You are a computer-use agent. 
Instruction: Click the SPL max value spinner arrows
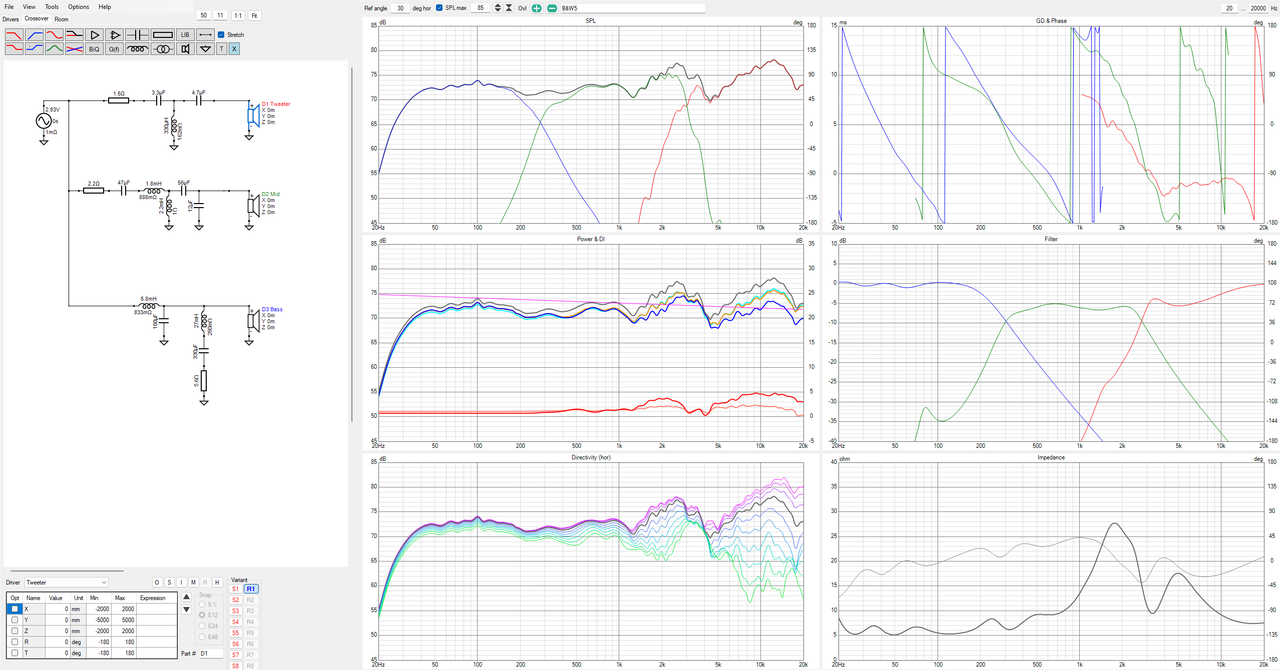[498, 8]
